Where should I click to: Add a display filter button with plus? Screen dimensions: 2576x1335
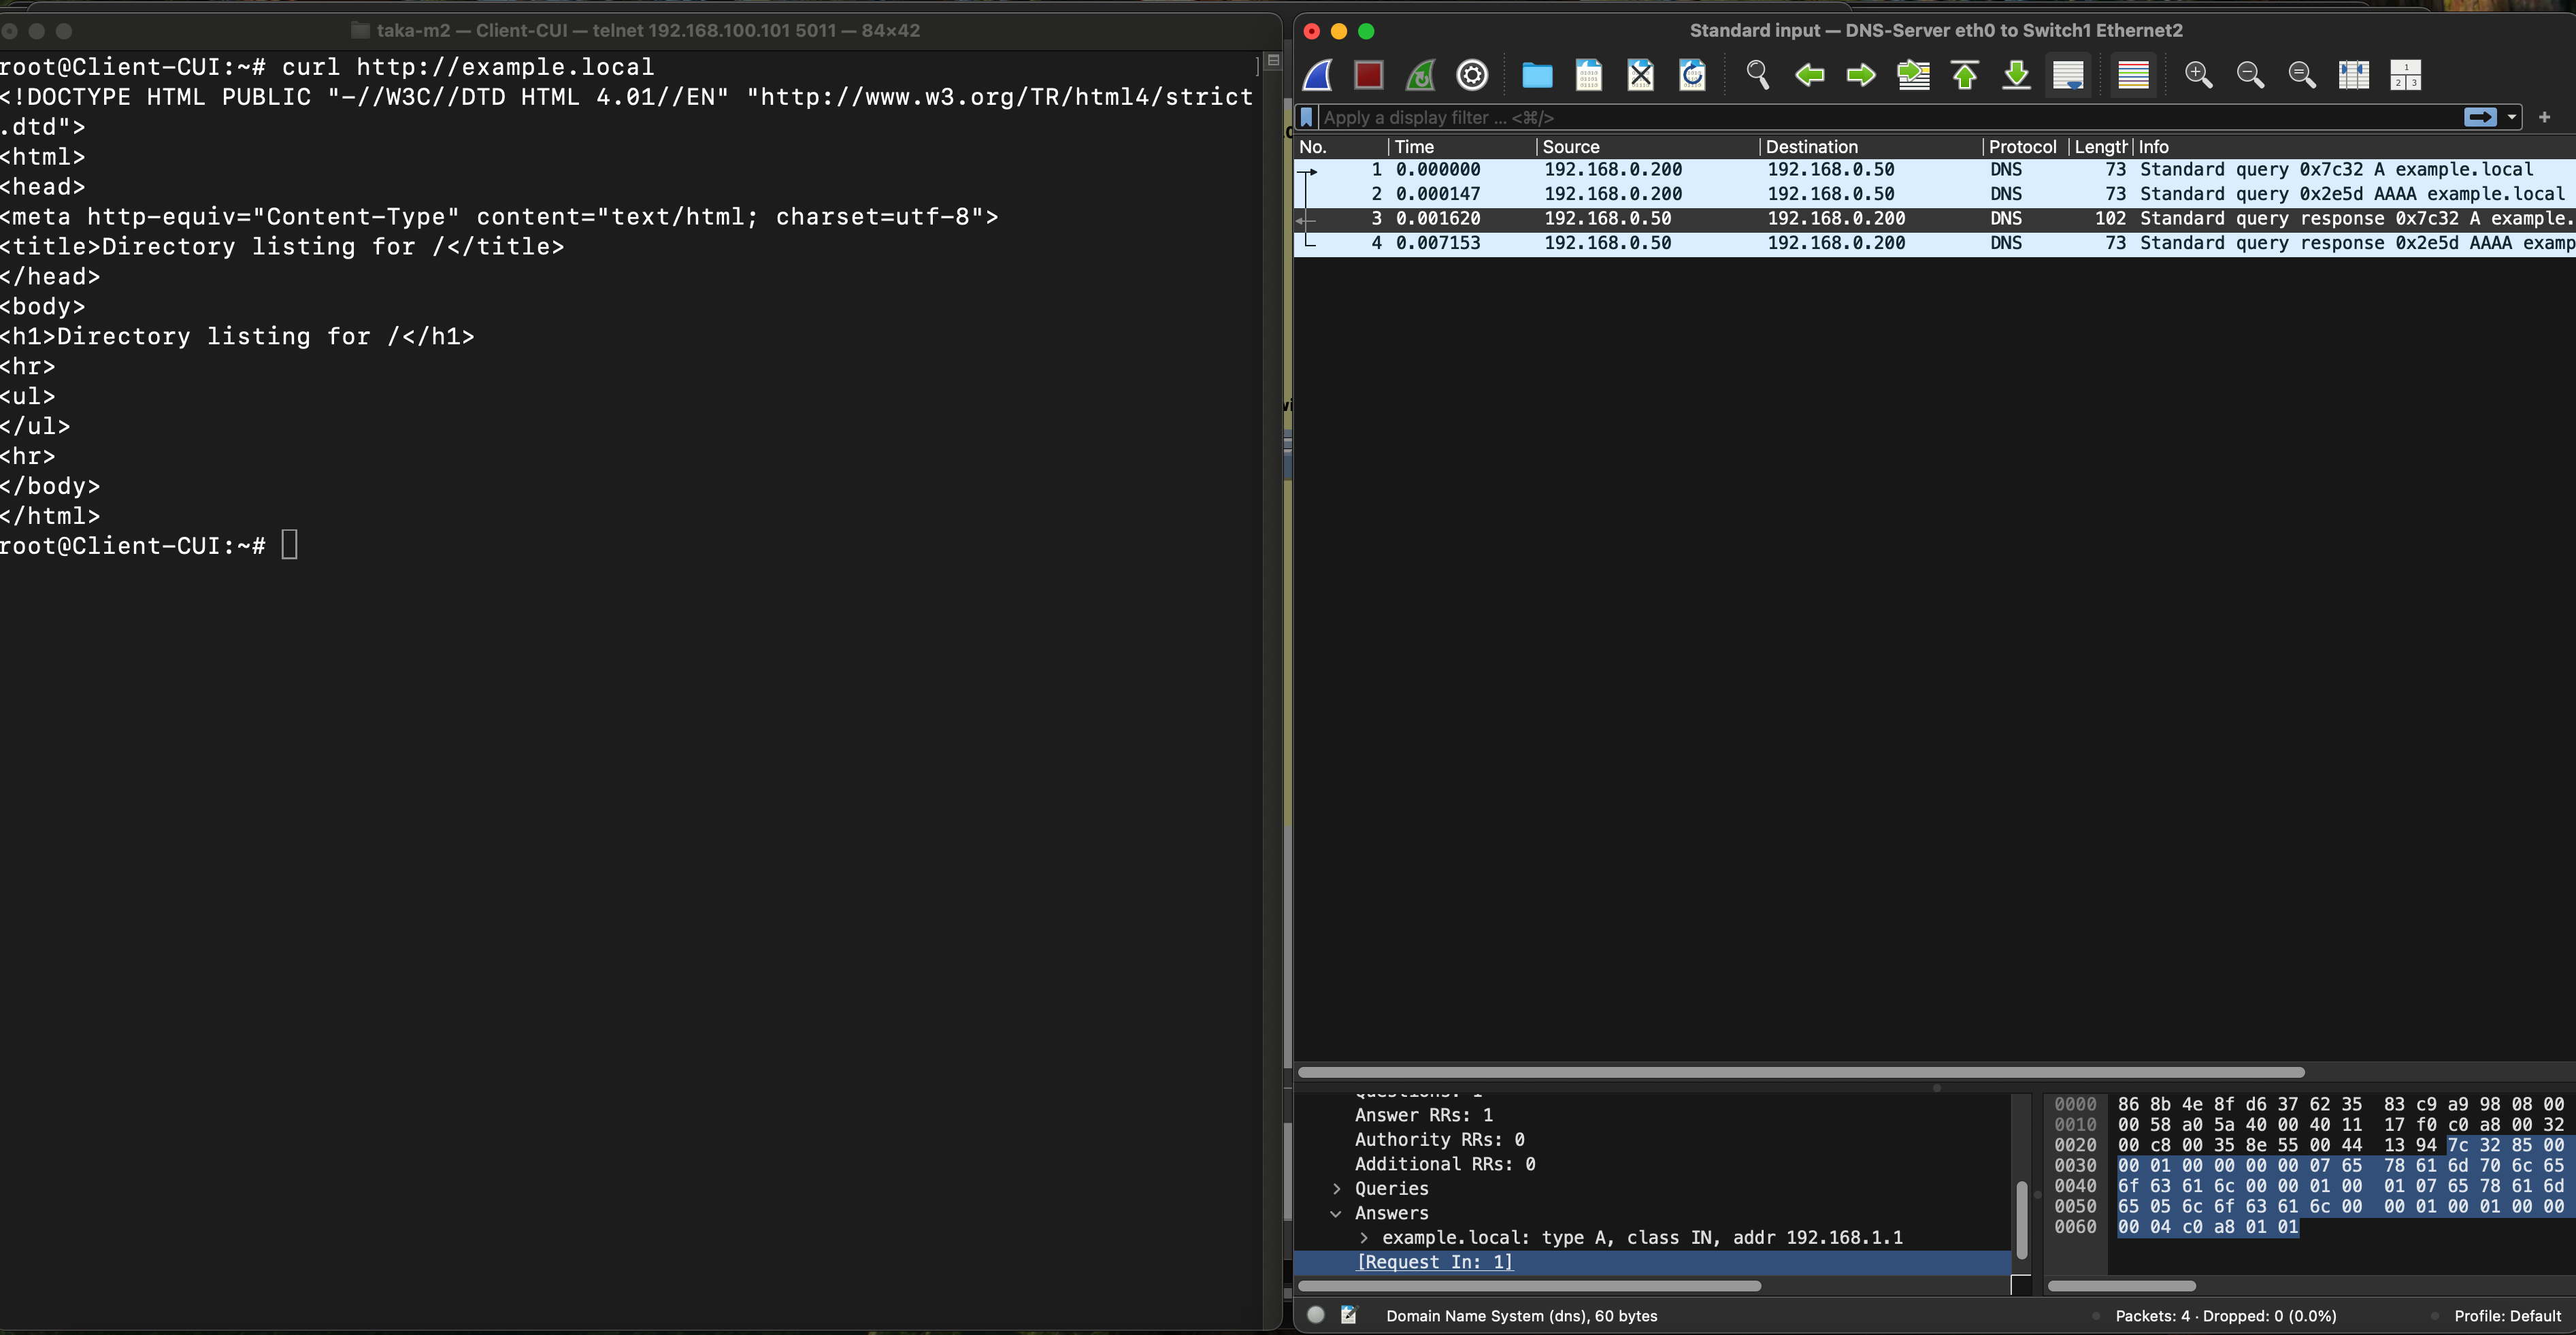2544,118
